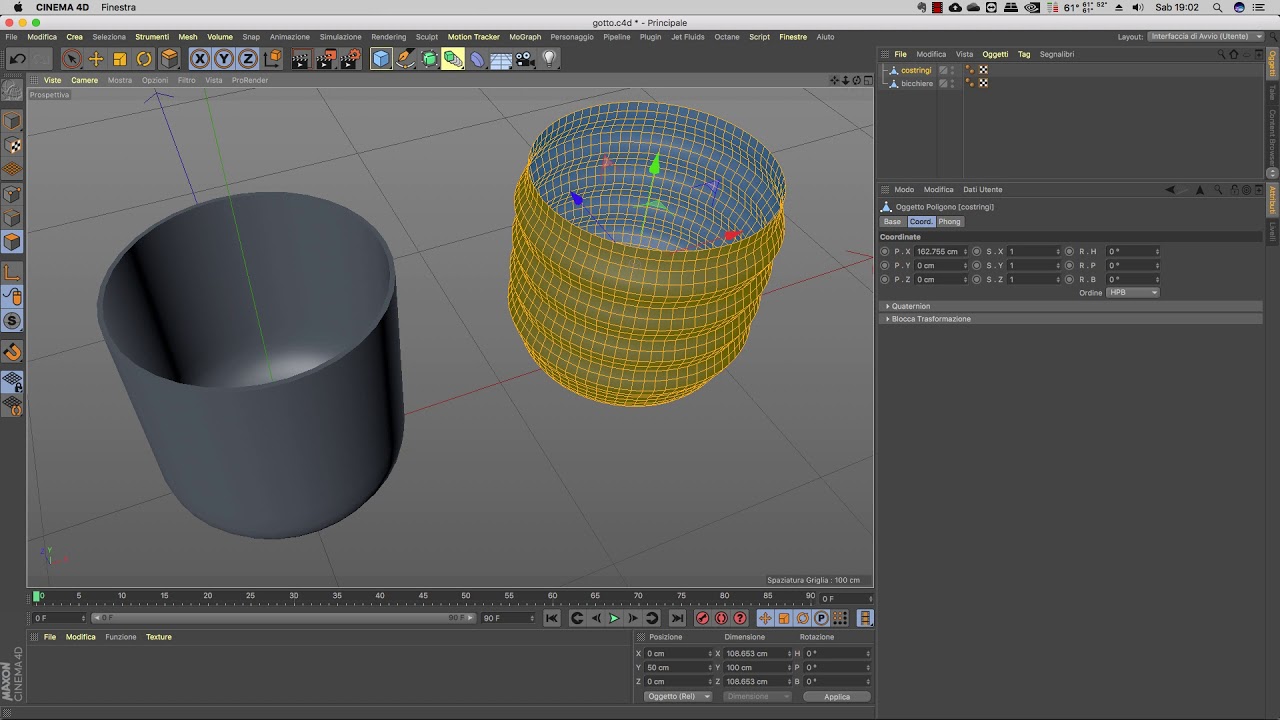Toggle Rotation keyframe recording
1280x720 pixels.
802,618
